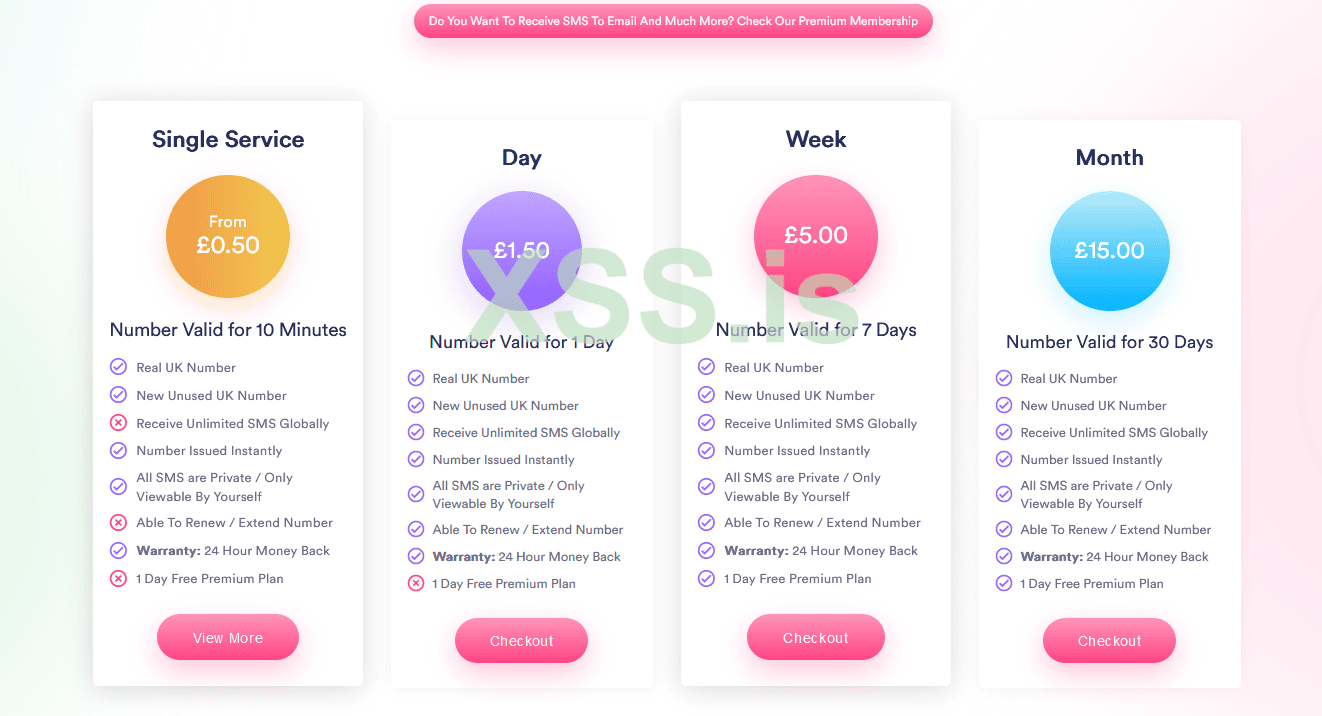
Task: Click the purple £1.50 price circle
Action: 521,250
